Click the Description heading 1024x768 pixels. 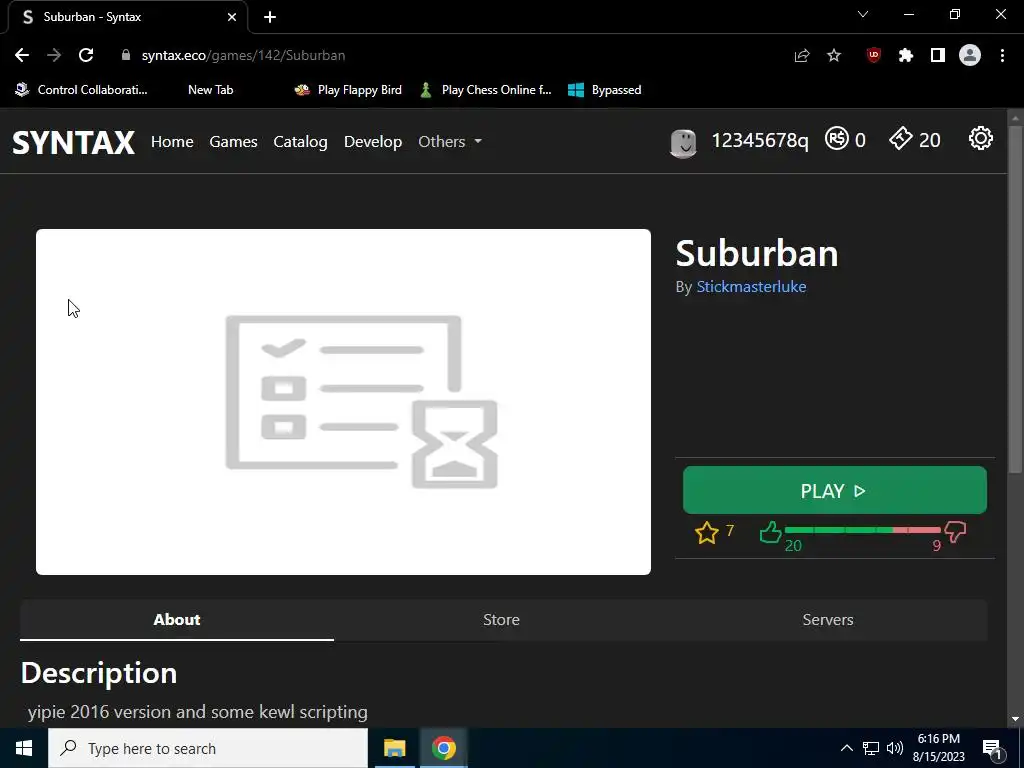click(99, 673)
